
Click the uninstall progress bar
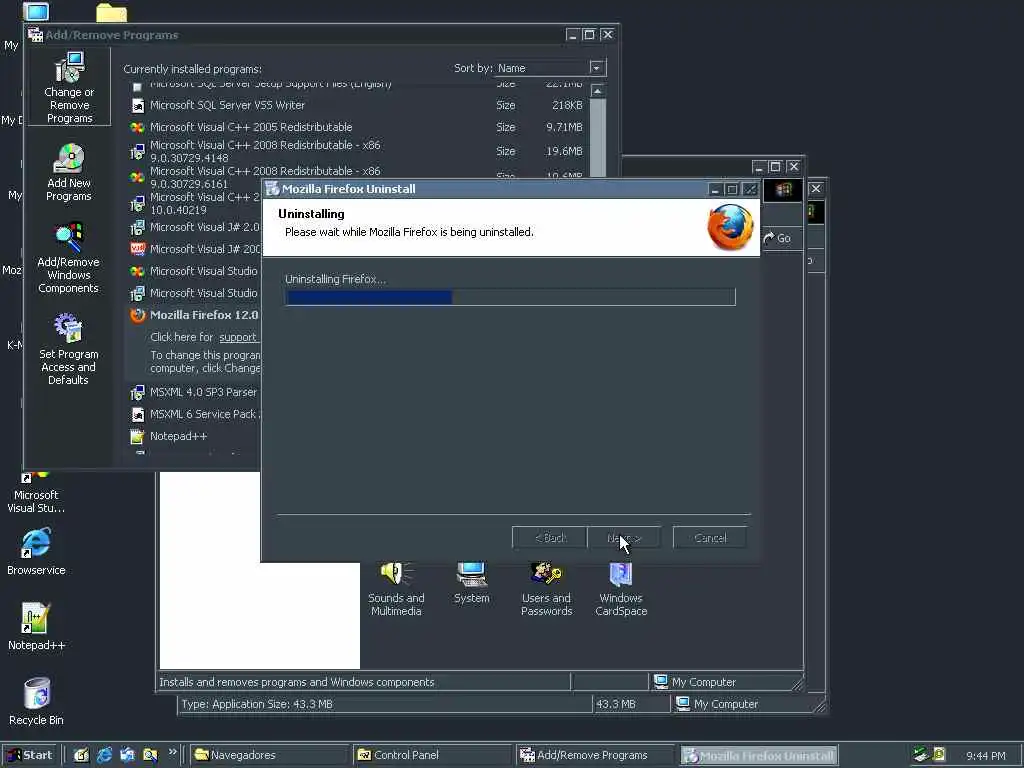click(510, 297)
